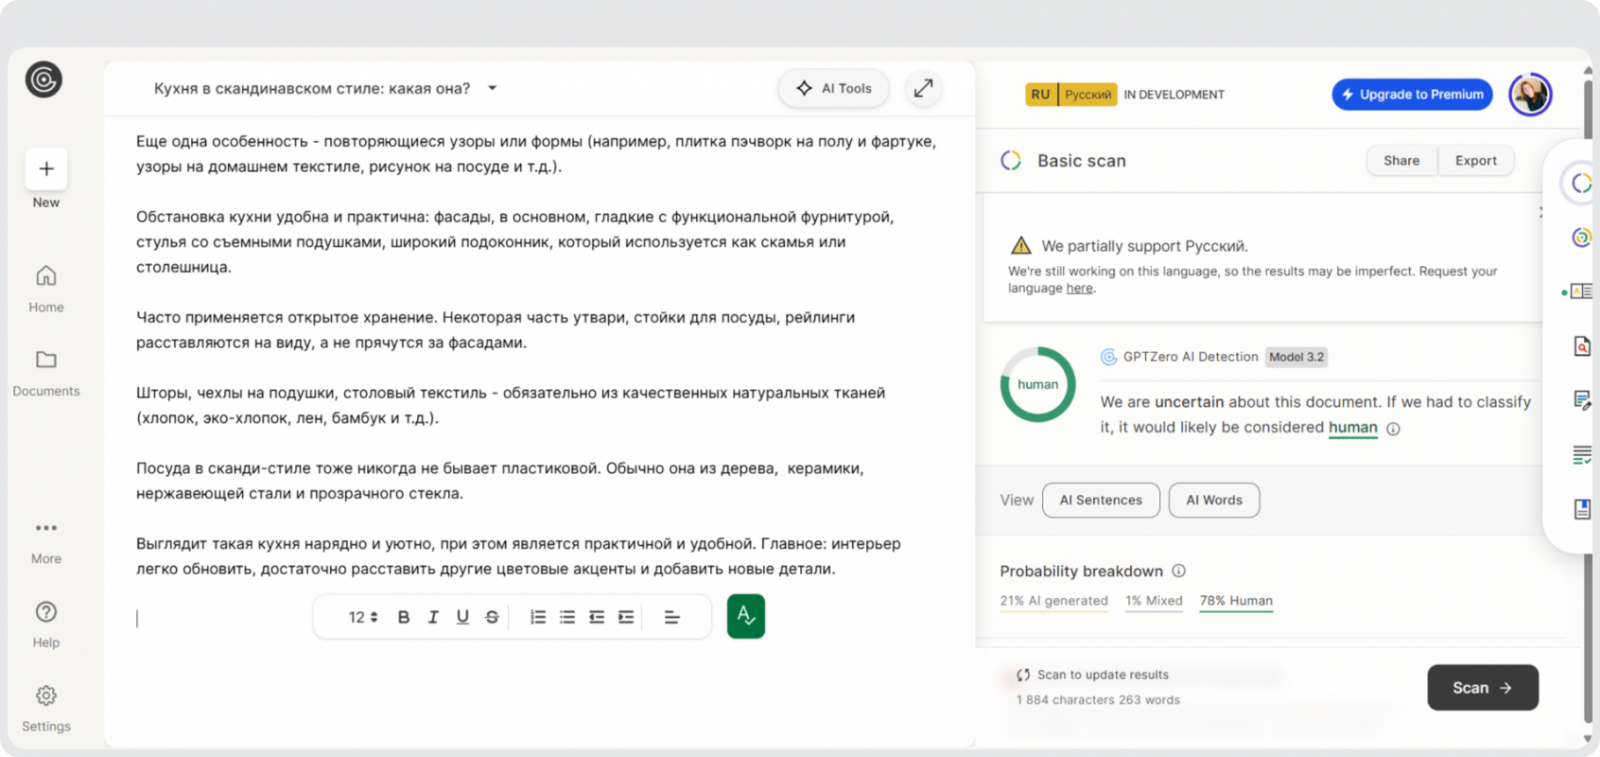1600x757 pixels.
Task: Select the 21% AI generated breakdown tab
Action: coord(1054,601)
